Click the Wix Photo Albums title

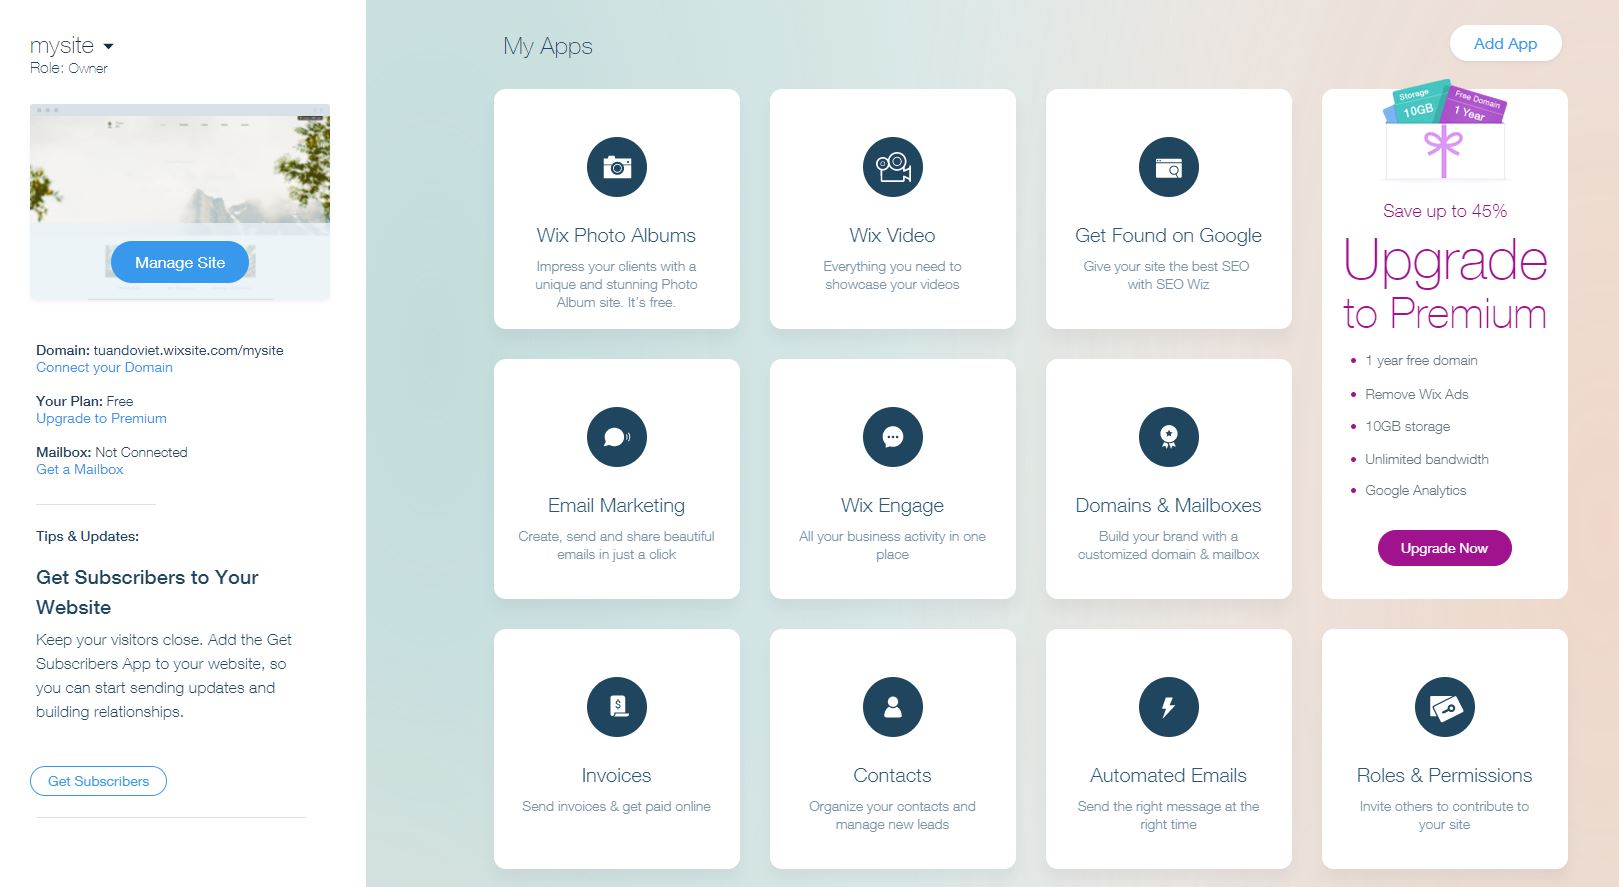616,235
